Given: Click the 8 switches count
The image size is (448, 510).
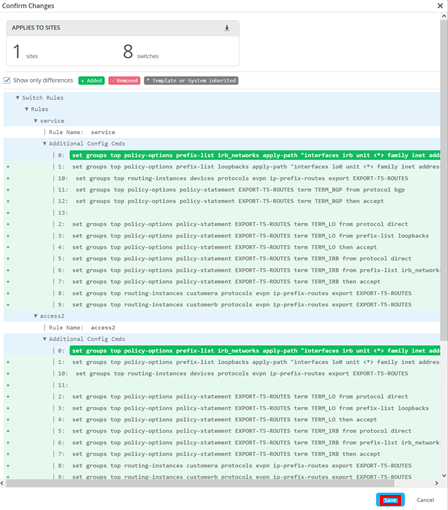Looking at the screenshot, I should pyautogui.click(x=141, y=52).
